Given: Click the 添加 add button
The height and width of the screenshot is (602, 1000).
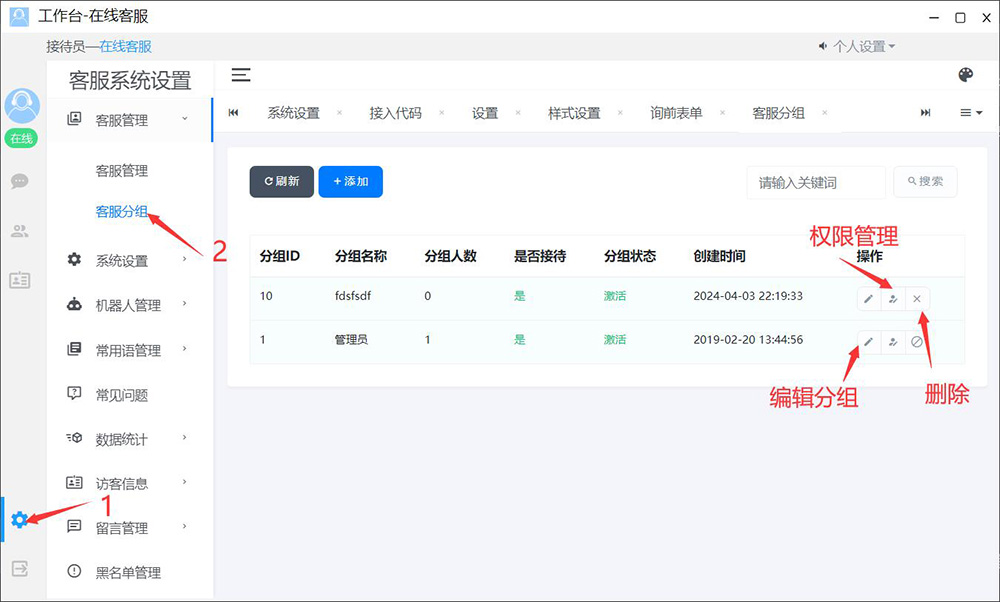Looking at the screenshot, I should coord(350,181).
